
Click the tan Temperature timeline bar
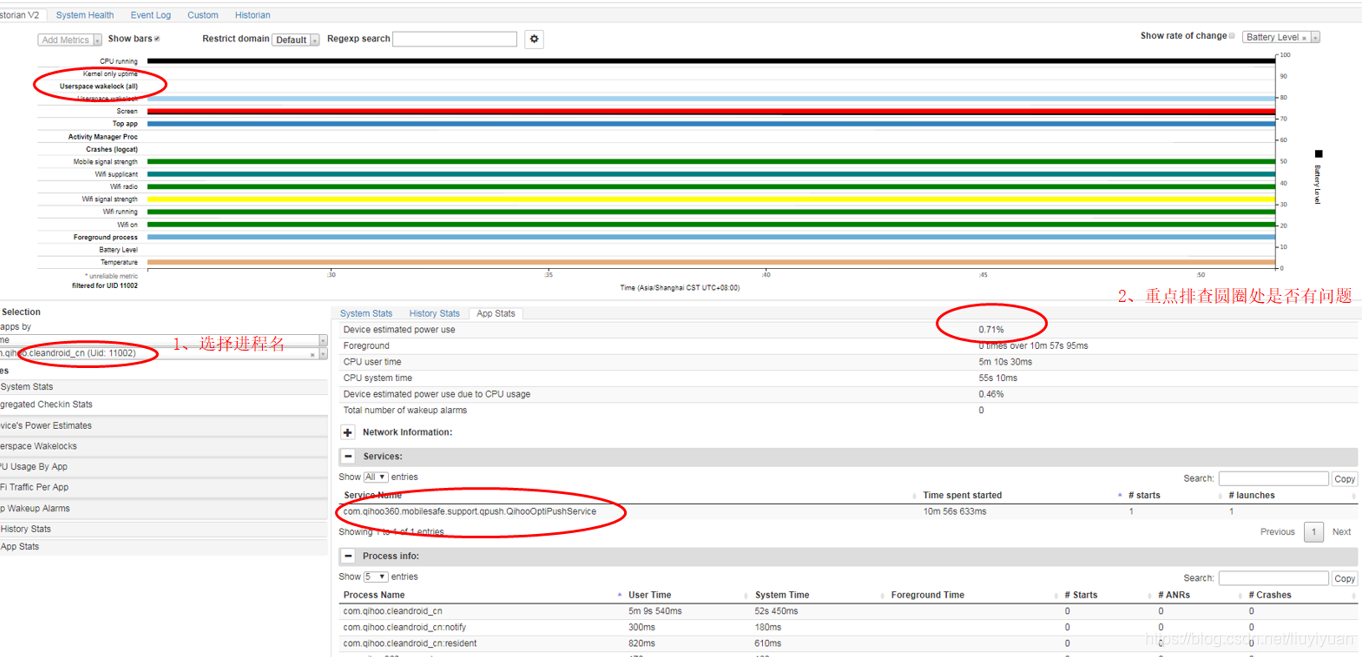(x=711, y=262)
